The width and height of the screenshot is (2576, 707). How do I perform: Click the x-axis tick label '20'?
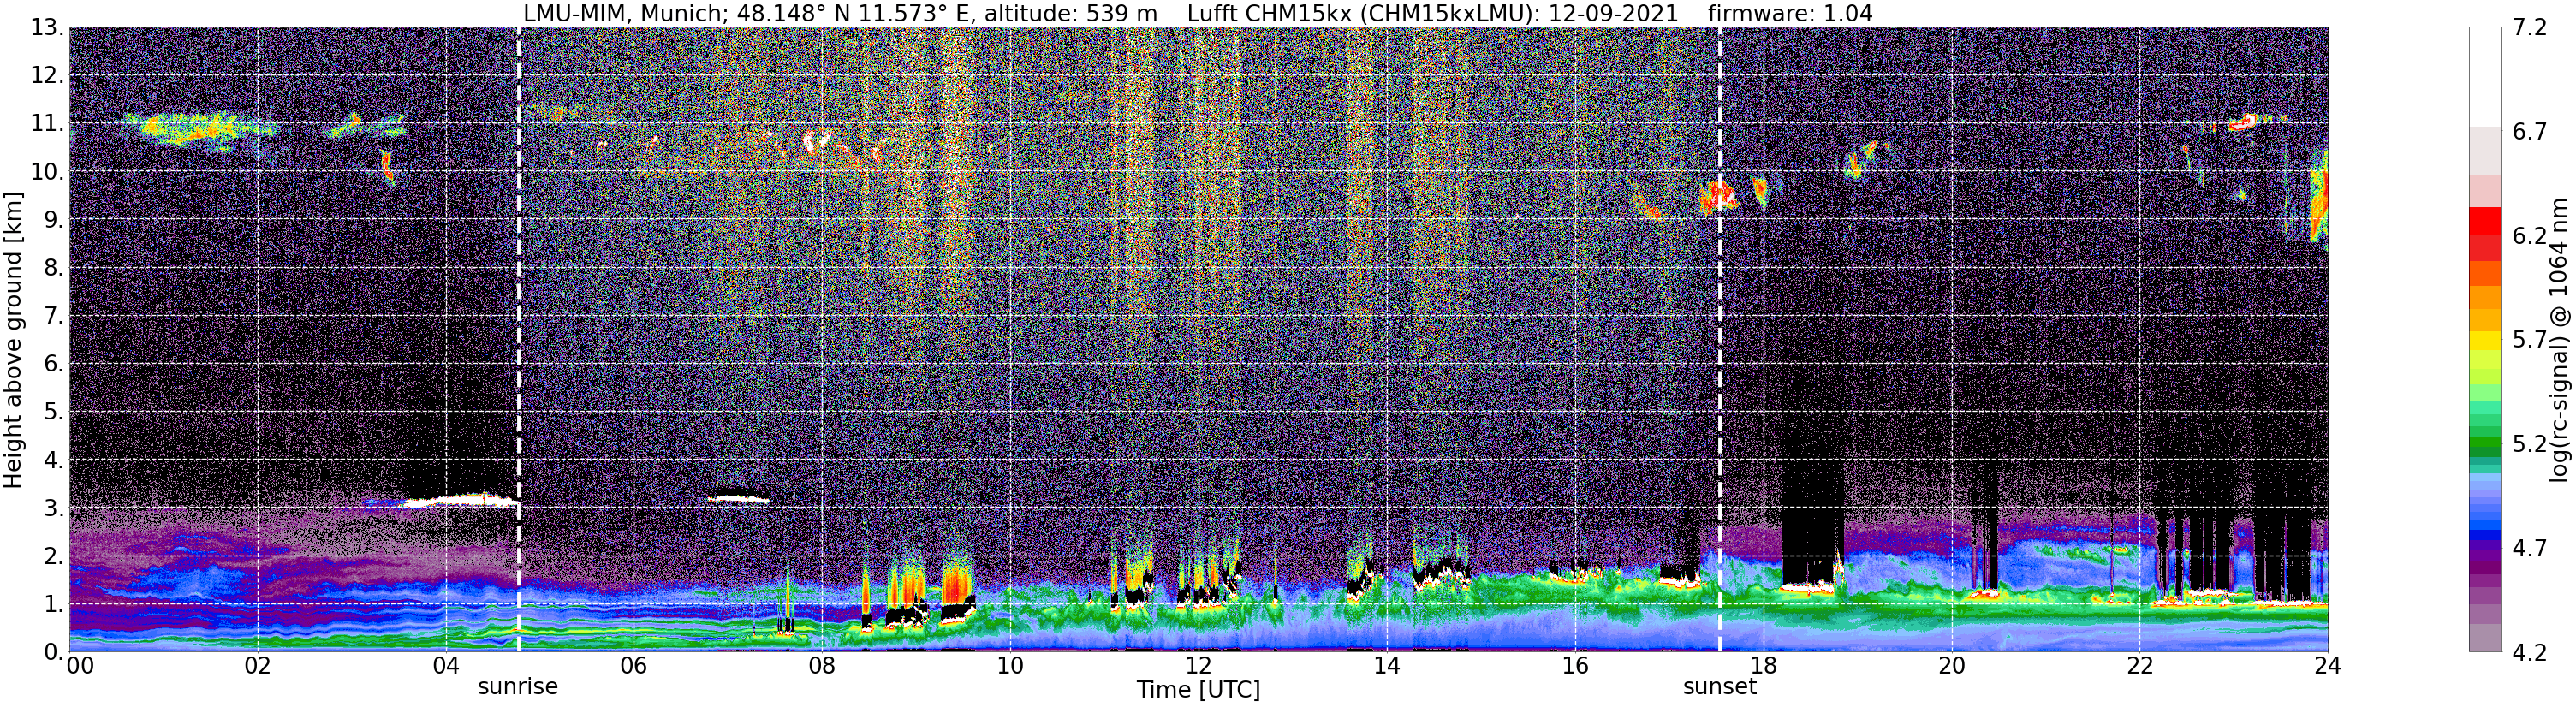(x=1951, y=666)
